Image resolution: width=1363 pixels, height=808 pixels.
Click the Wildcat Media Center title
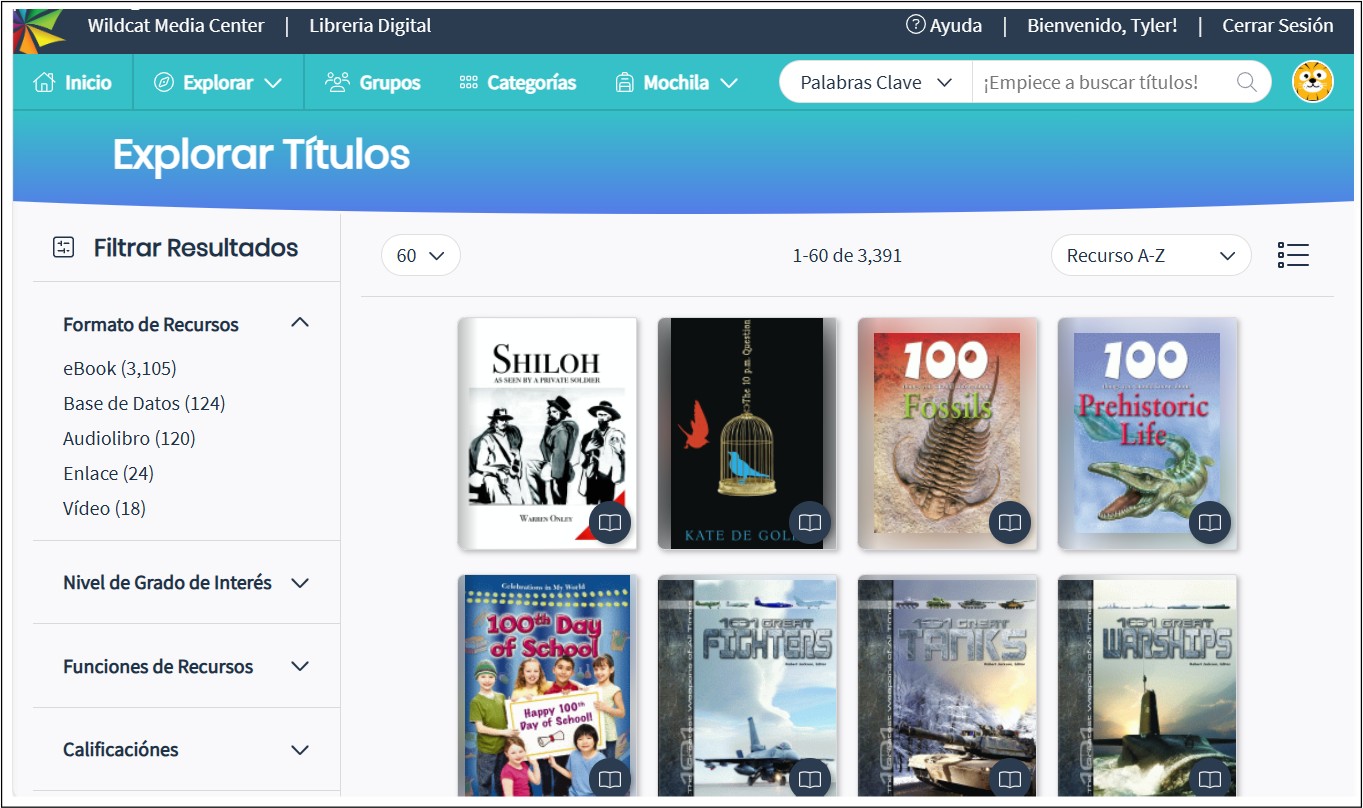point(176,26)
